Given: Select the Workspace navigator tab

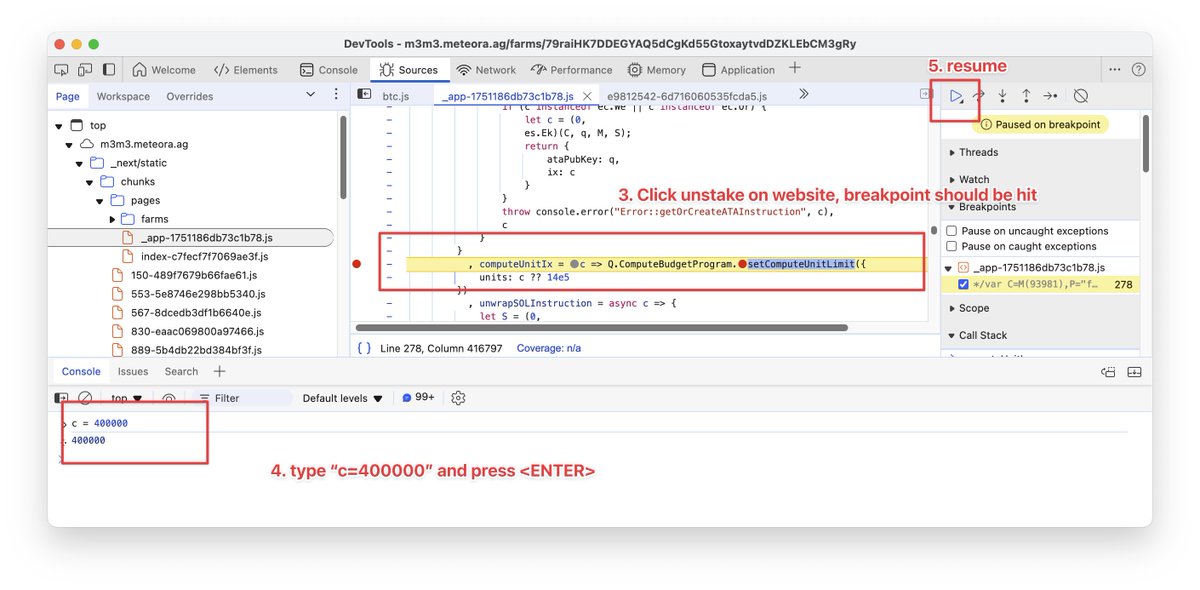Looking at the screenshot, I should (123, 96).
